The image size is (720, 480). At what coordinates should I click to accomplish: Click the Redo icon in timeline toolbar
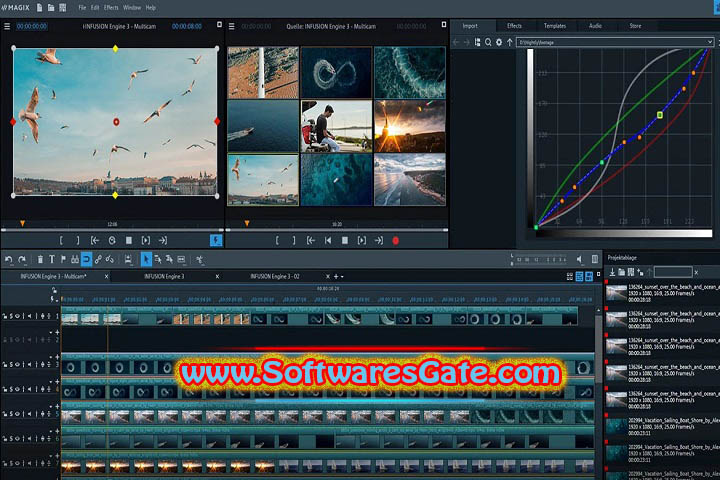(x=22, y=260)
